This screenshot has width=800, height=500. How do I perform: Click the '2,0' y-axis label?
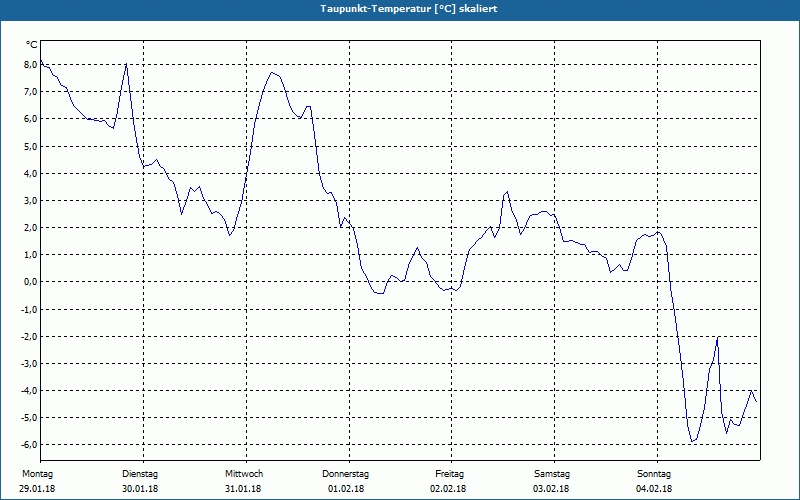(x=29, y=228)
